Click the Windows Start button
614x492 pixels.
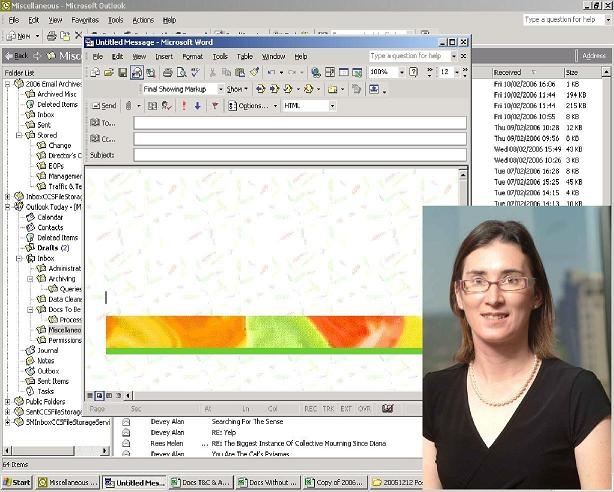(x=17, y=482)
